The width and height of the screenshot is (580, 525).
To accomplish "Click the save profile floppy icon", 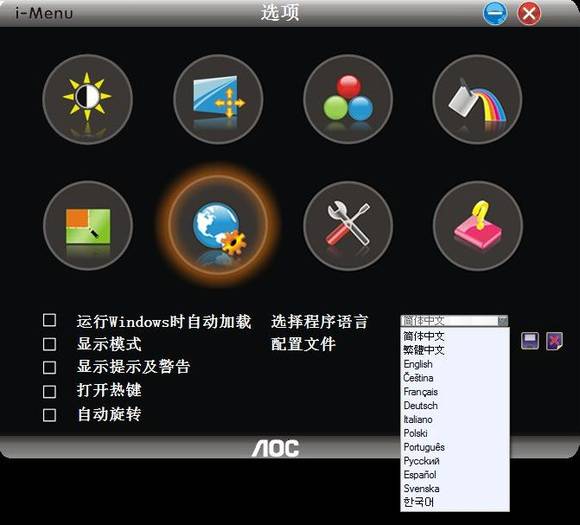I will pos(530,341).
